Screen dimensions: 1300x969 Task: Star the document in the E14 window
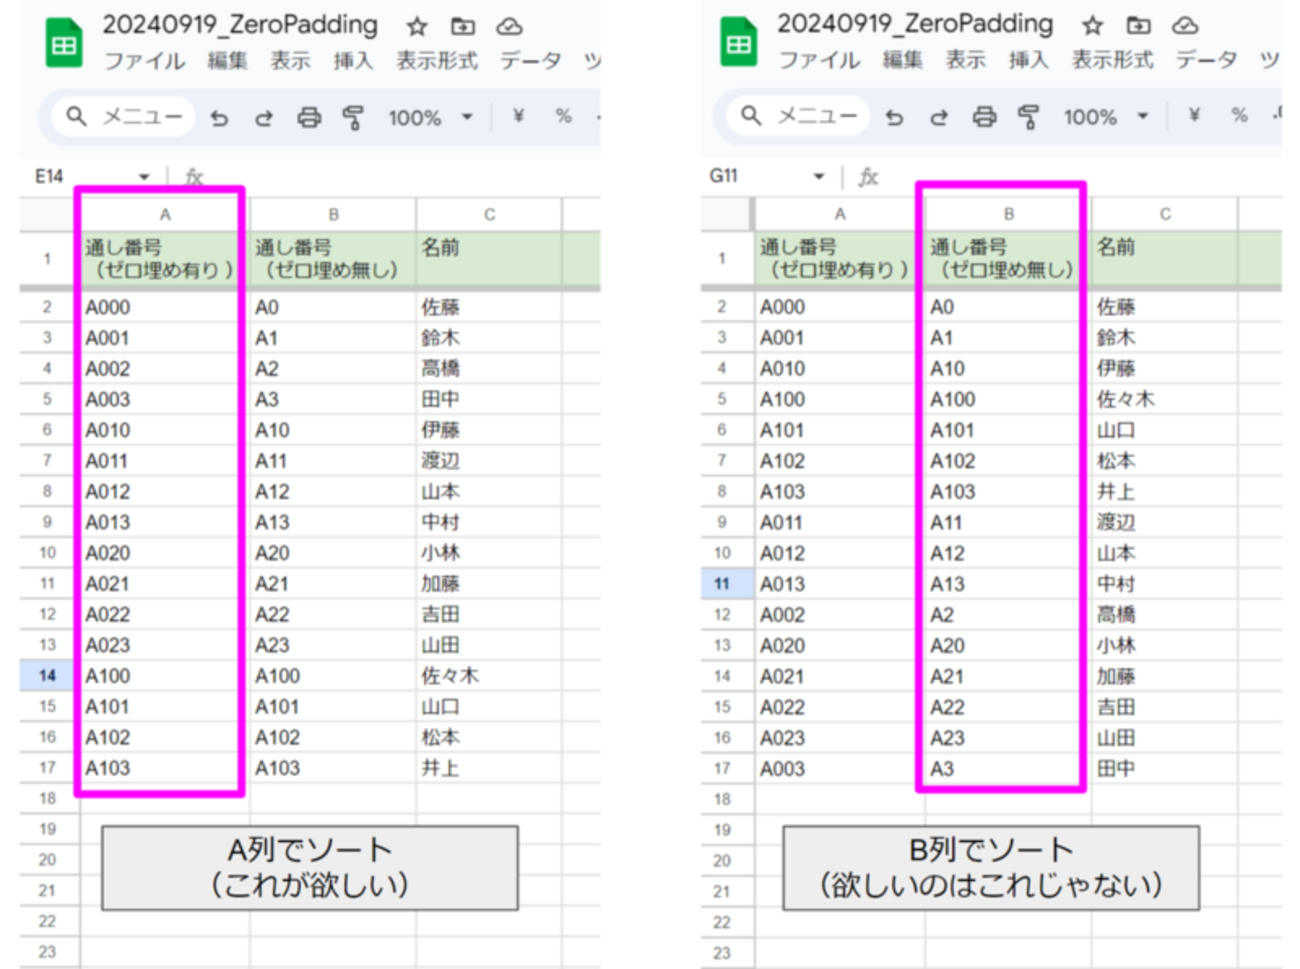[x=417, y=26]
